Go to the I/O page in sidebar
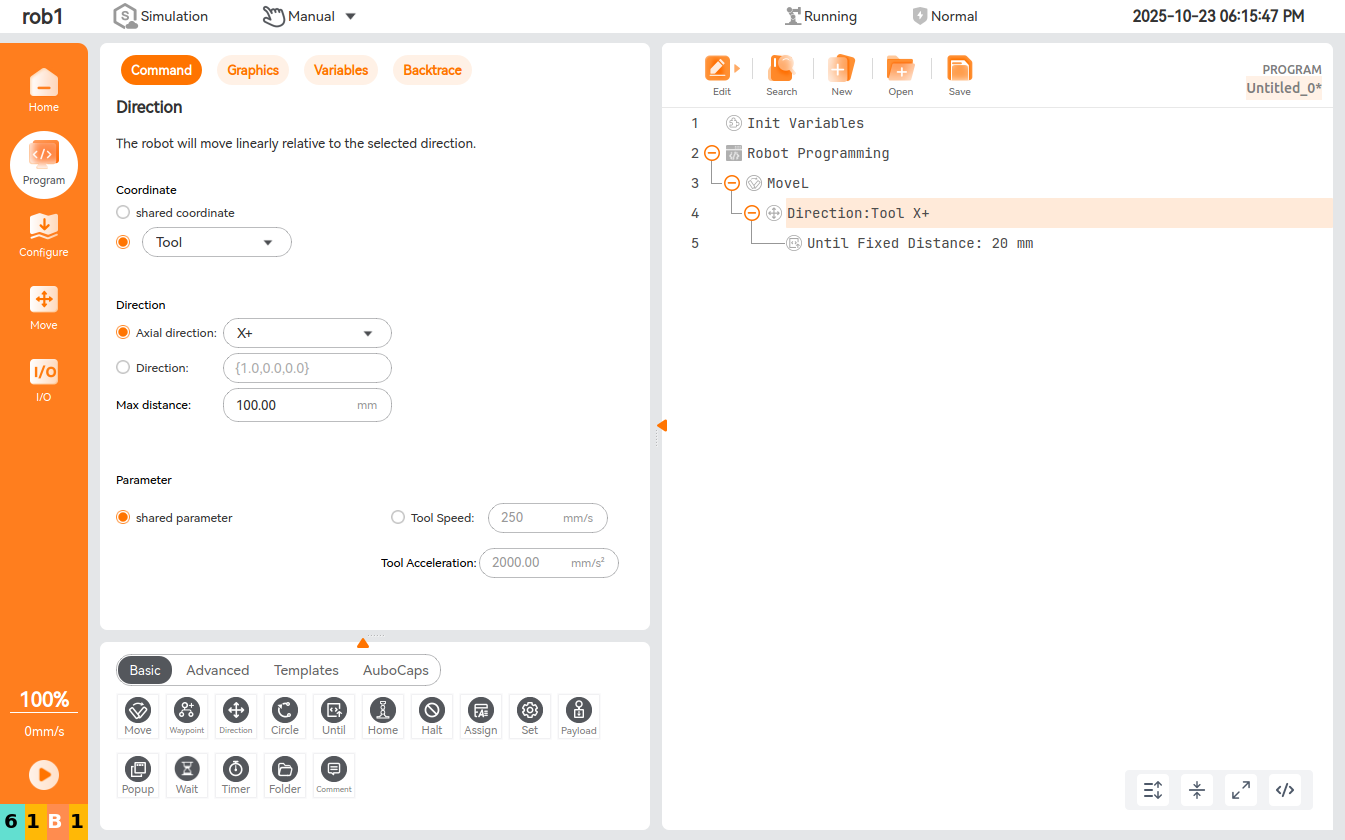1345x840 pixels. (x=44, y=380)
